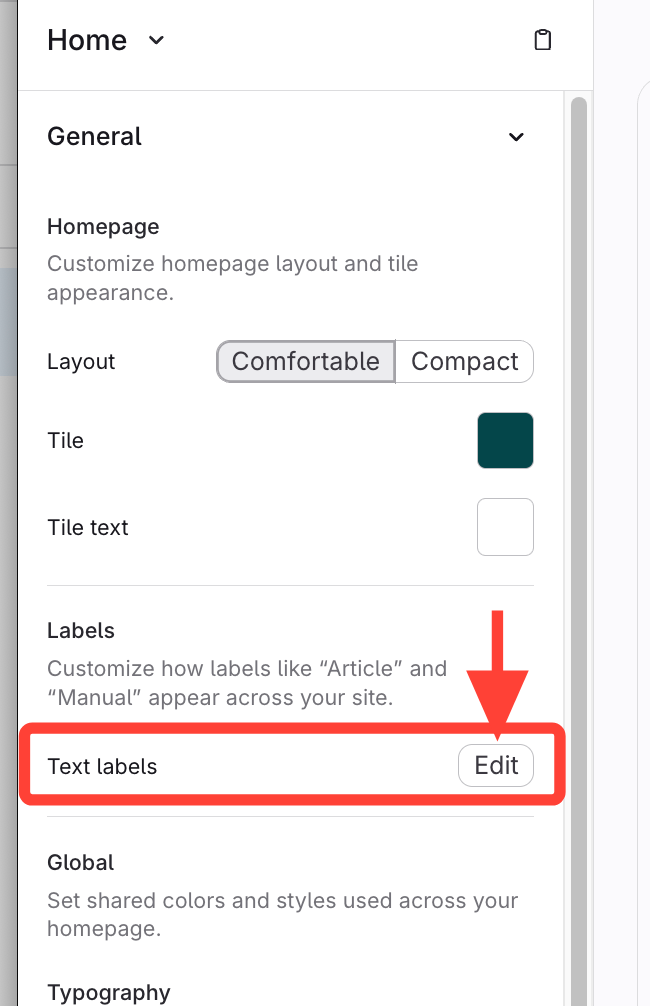Click the Layout setting label
This screenshot has width=650, height=1006.
(81, 361)
